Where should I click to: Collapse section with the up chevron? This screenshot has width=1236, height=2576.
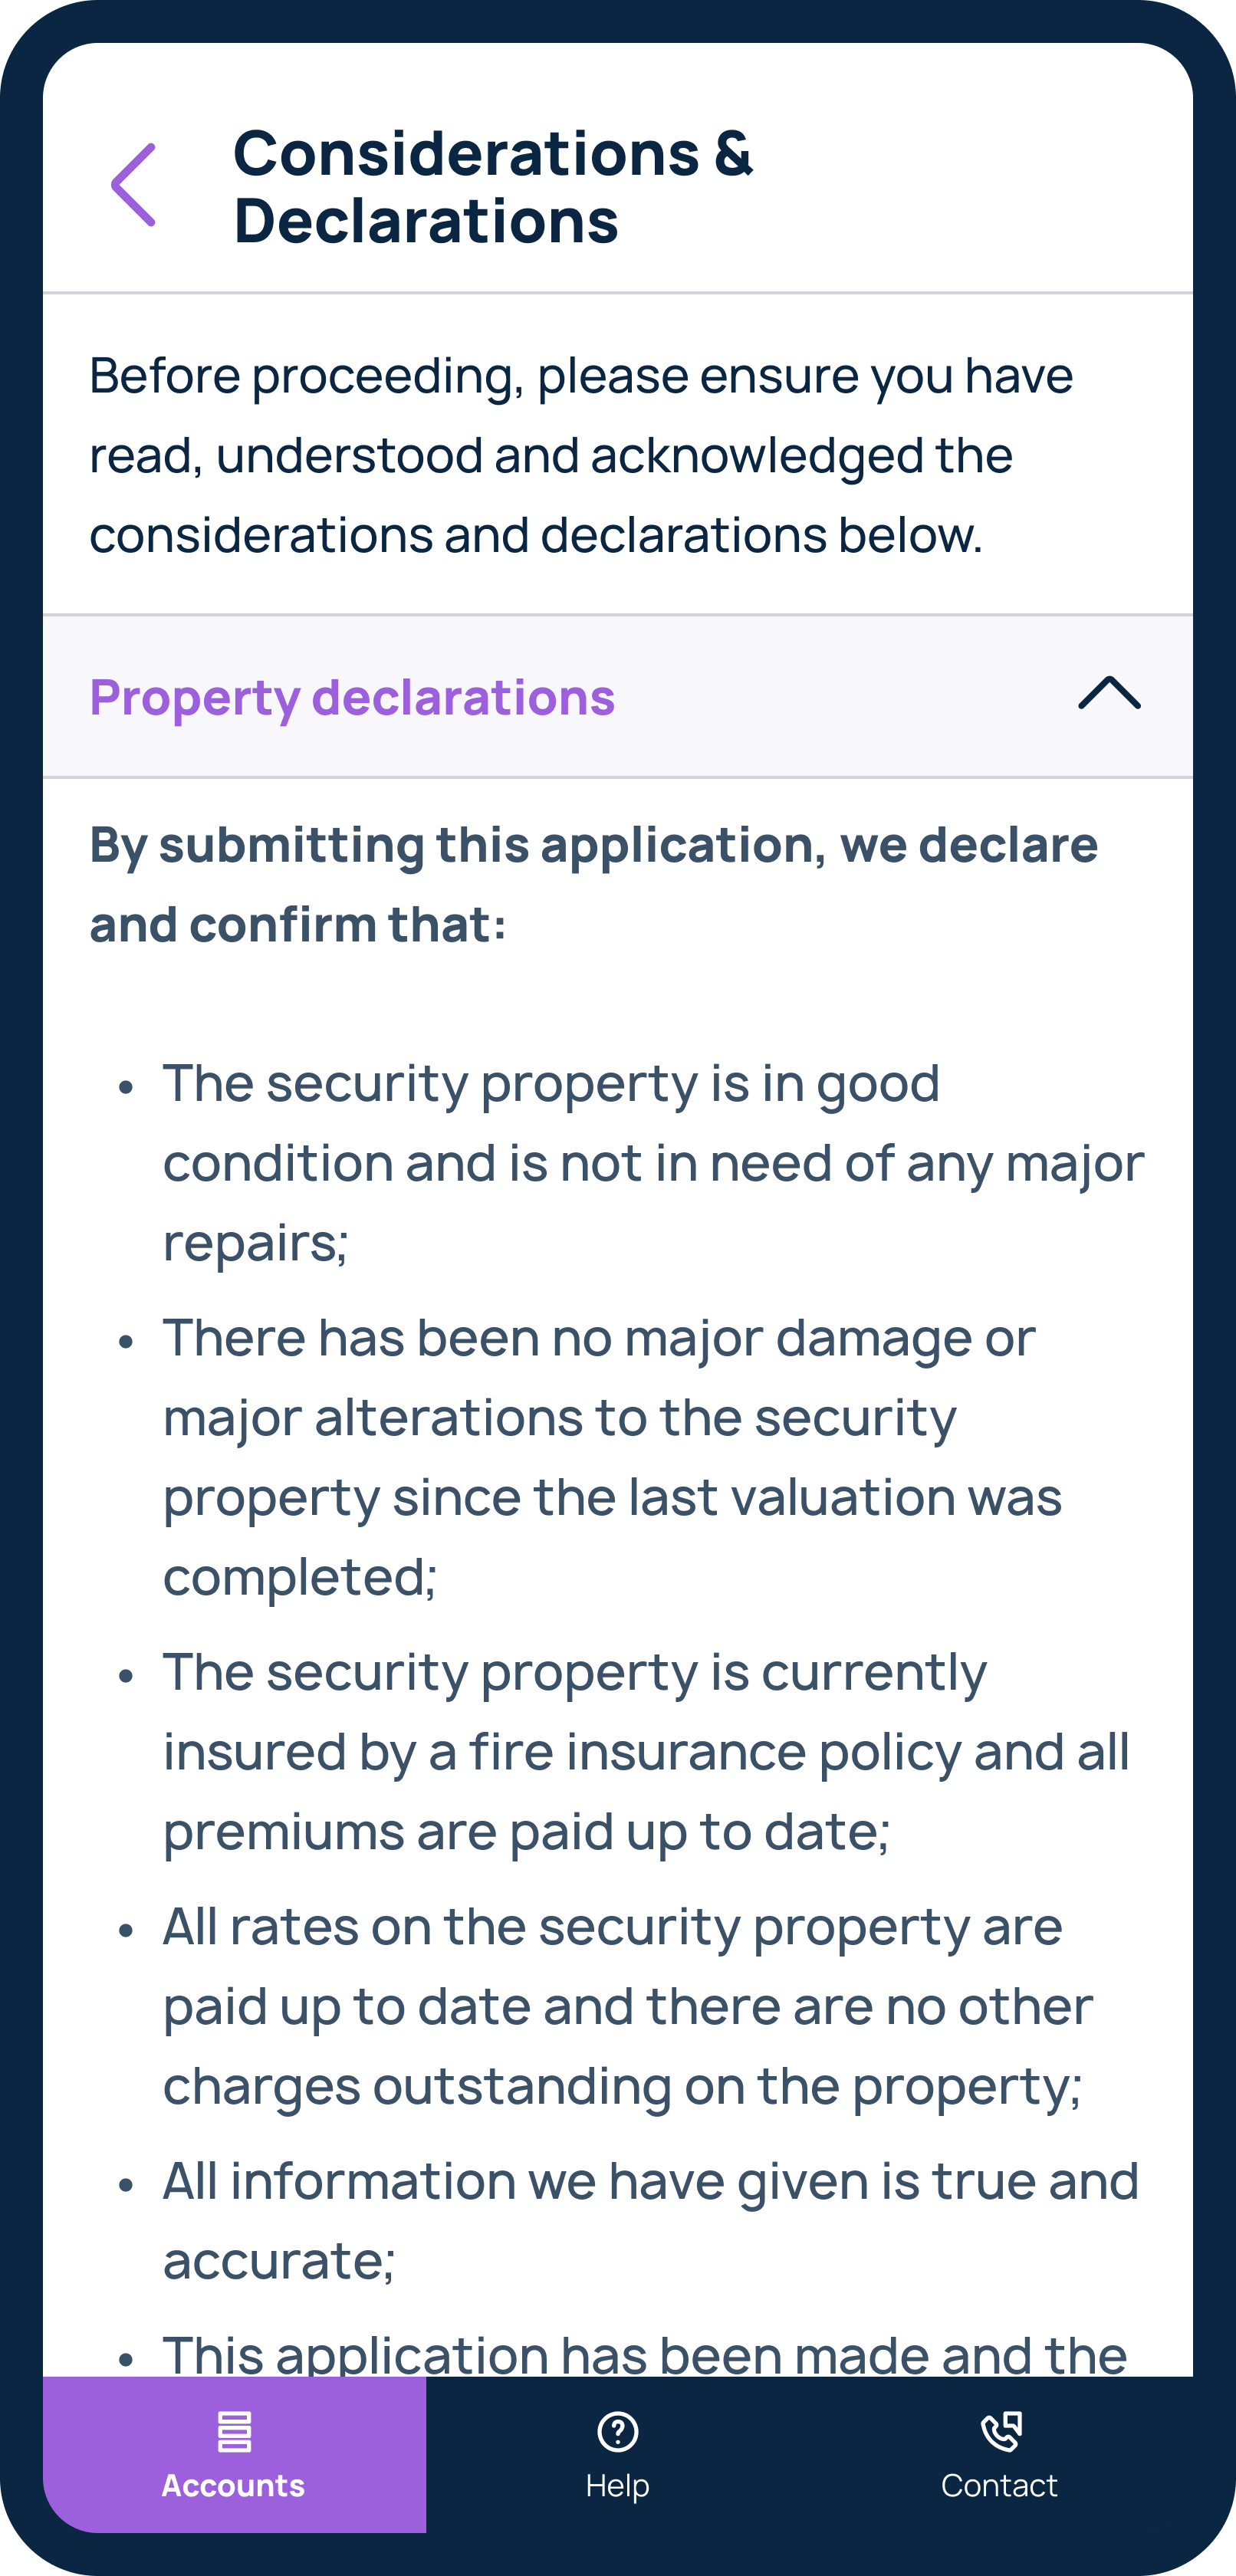1109,693
